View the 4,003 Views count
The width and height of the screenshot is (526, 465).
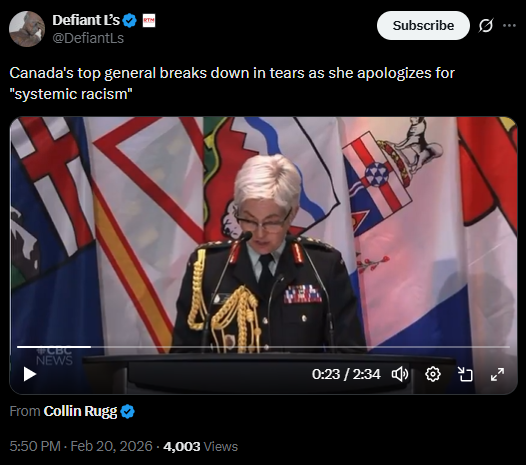[201, 447]
